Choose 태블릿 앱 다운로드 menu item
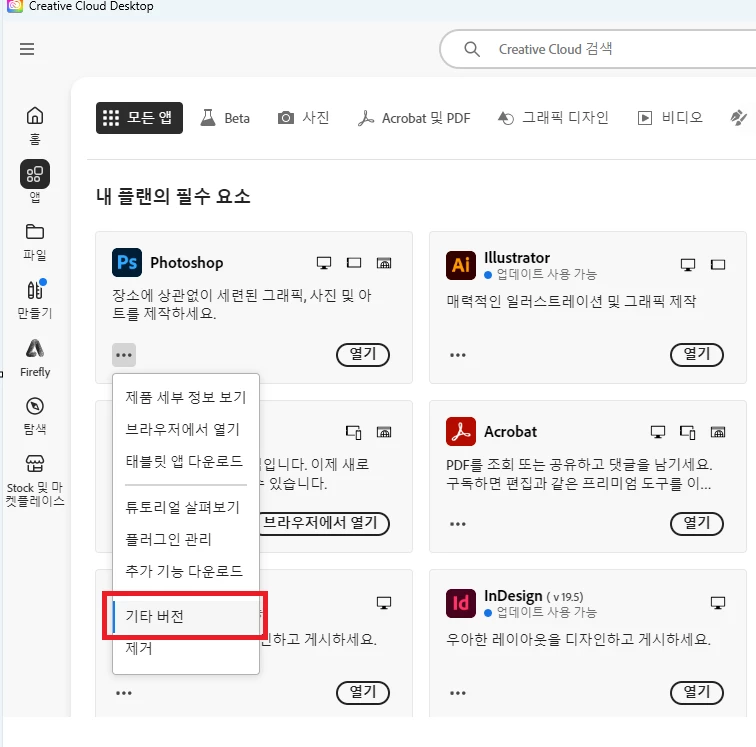The height and width of the screenshot is (747, 756). (x=186, y=461)
